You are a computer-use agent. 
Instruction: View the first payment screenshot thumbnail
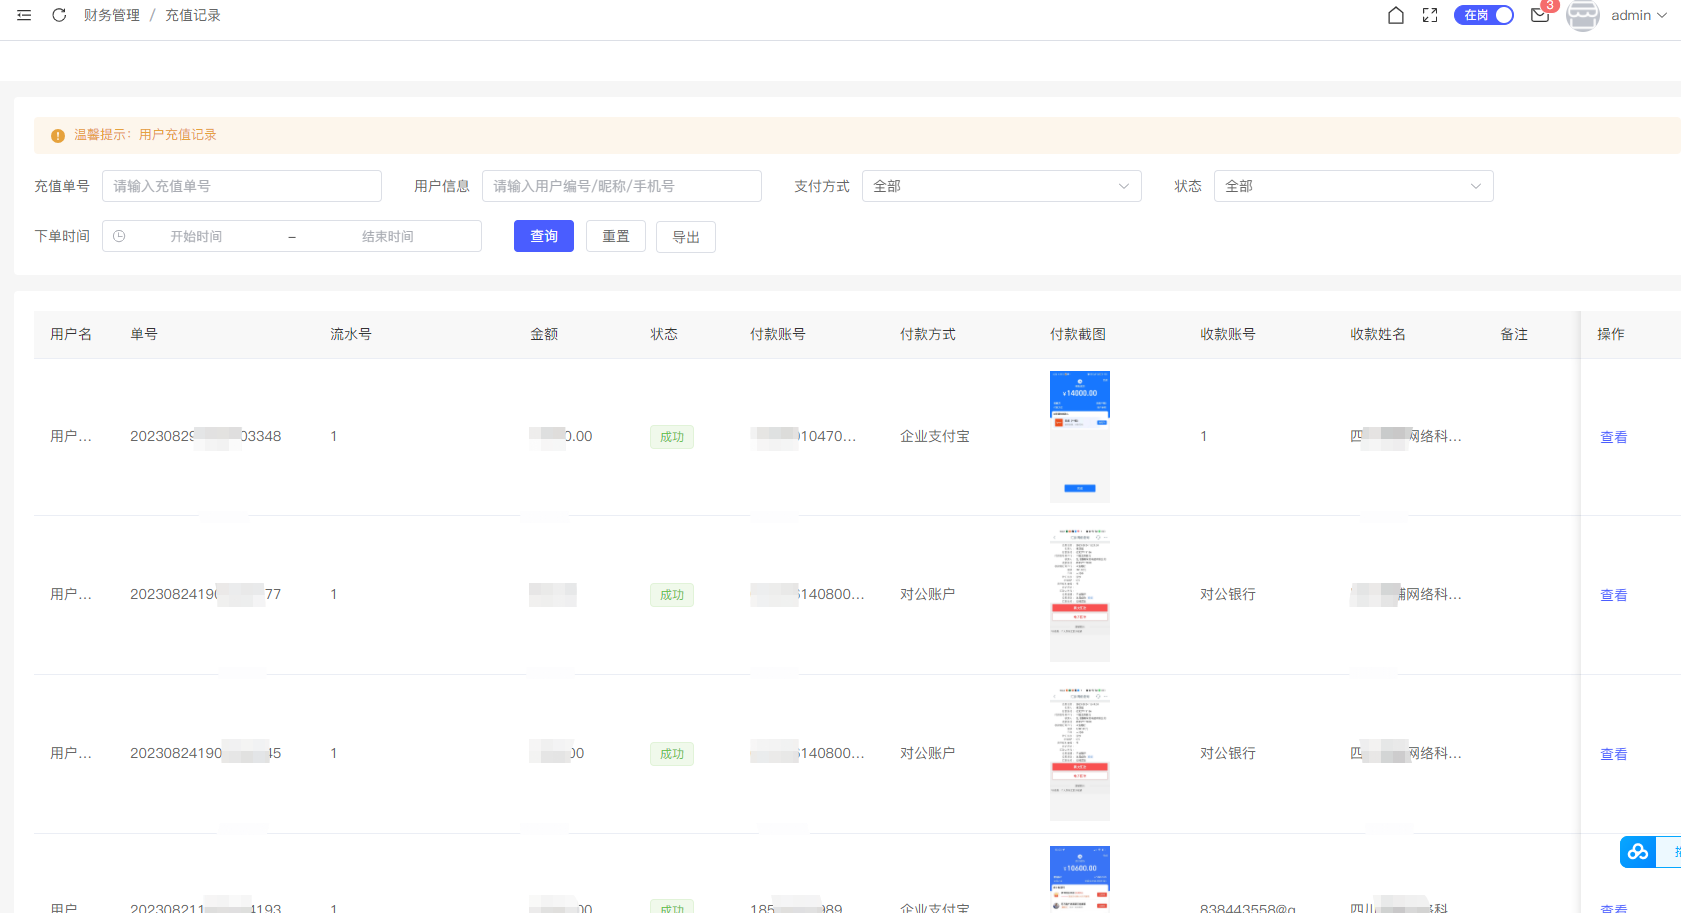(1079, 436)
